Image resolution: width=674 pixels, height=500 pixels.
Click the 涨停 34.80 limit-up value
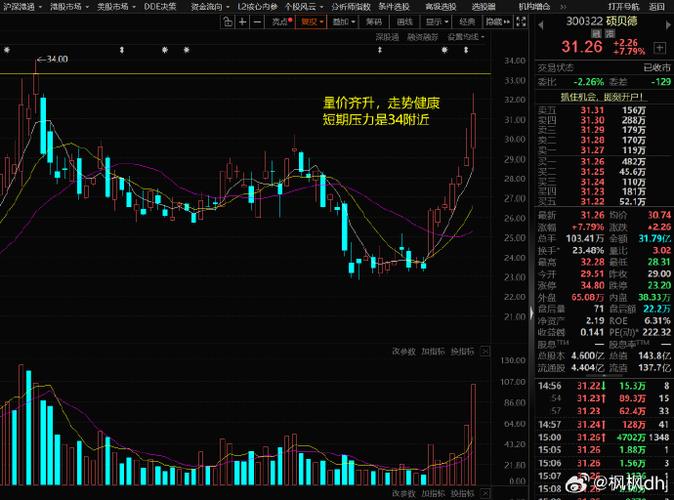tap(588, 285)
